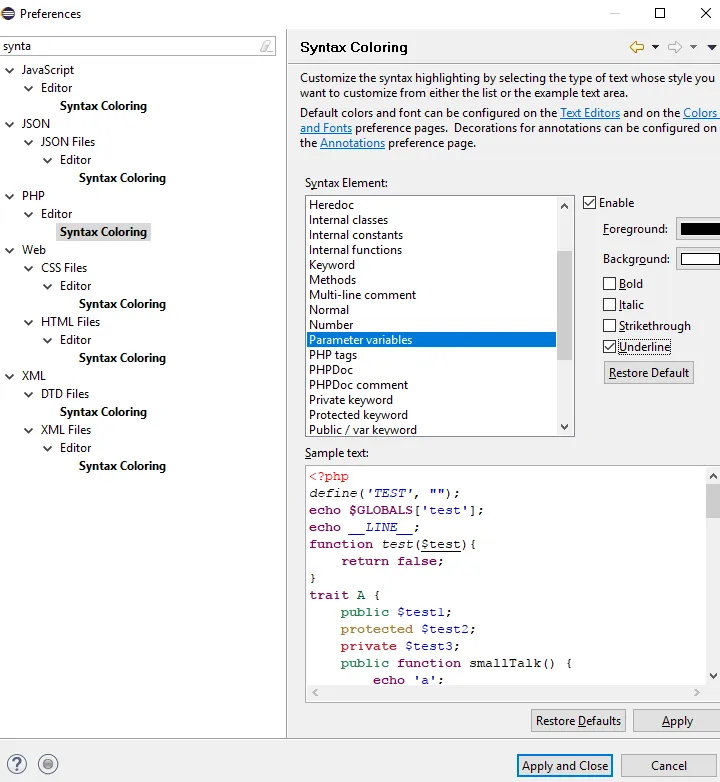This screenshot has height=782, width=720.
Task: Select Internal functions syntax element
Action: (431, 250)
